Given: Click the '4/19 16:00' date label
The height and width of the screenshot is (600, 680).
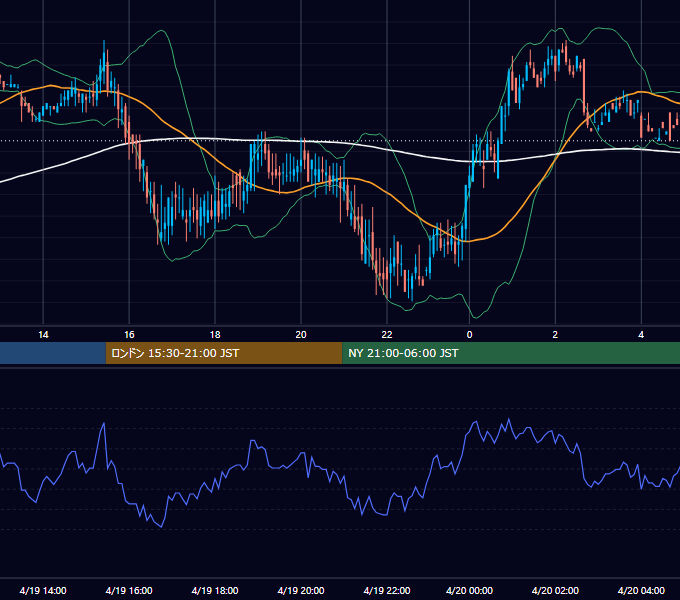Looking at the screenshot, I should (129, 590).
